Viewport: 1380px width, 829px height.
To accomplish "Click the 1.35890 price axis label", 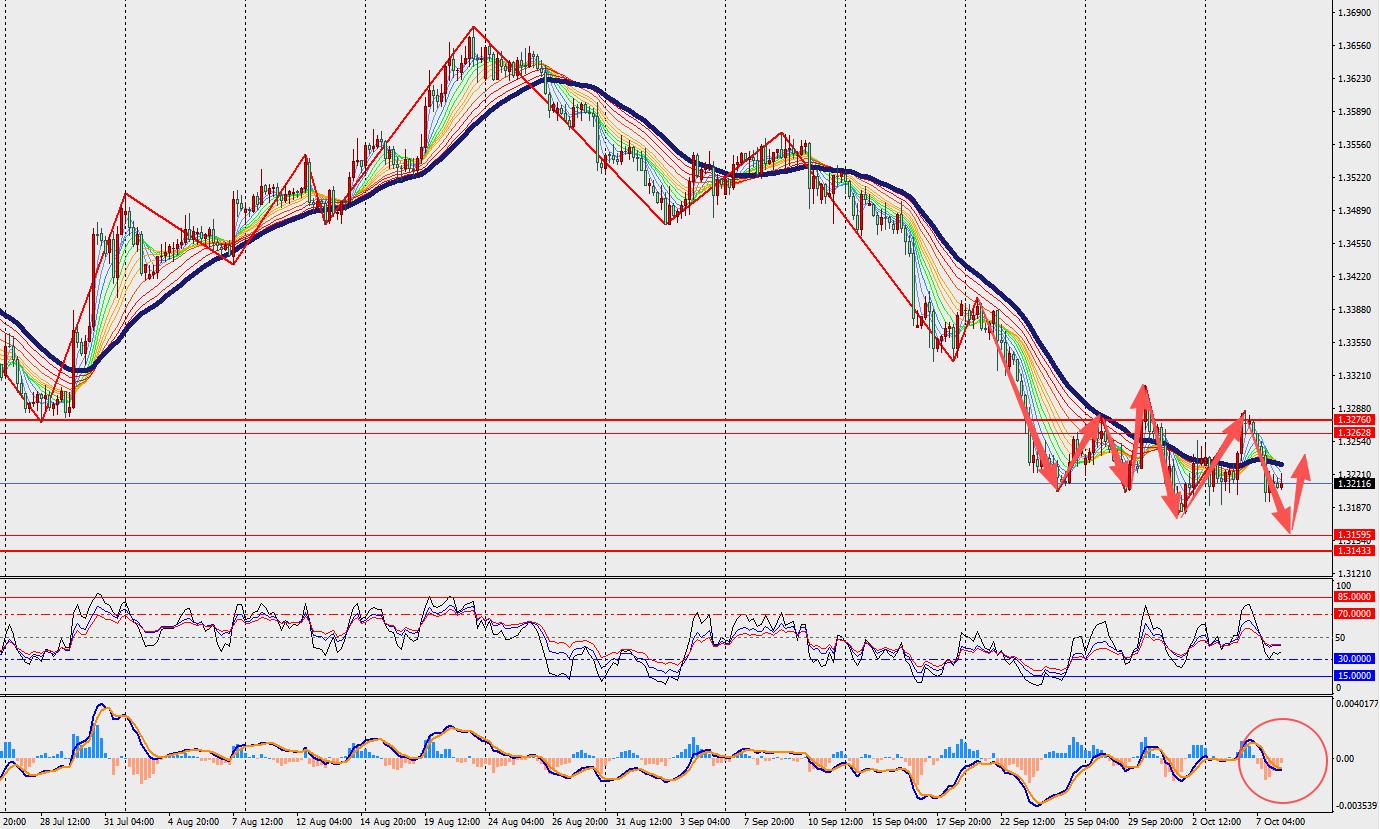I will click(x=1354, y=112).
